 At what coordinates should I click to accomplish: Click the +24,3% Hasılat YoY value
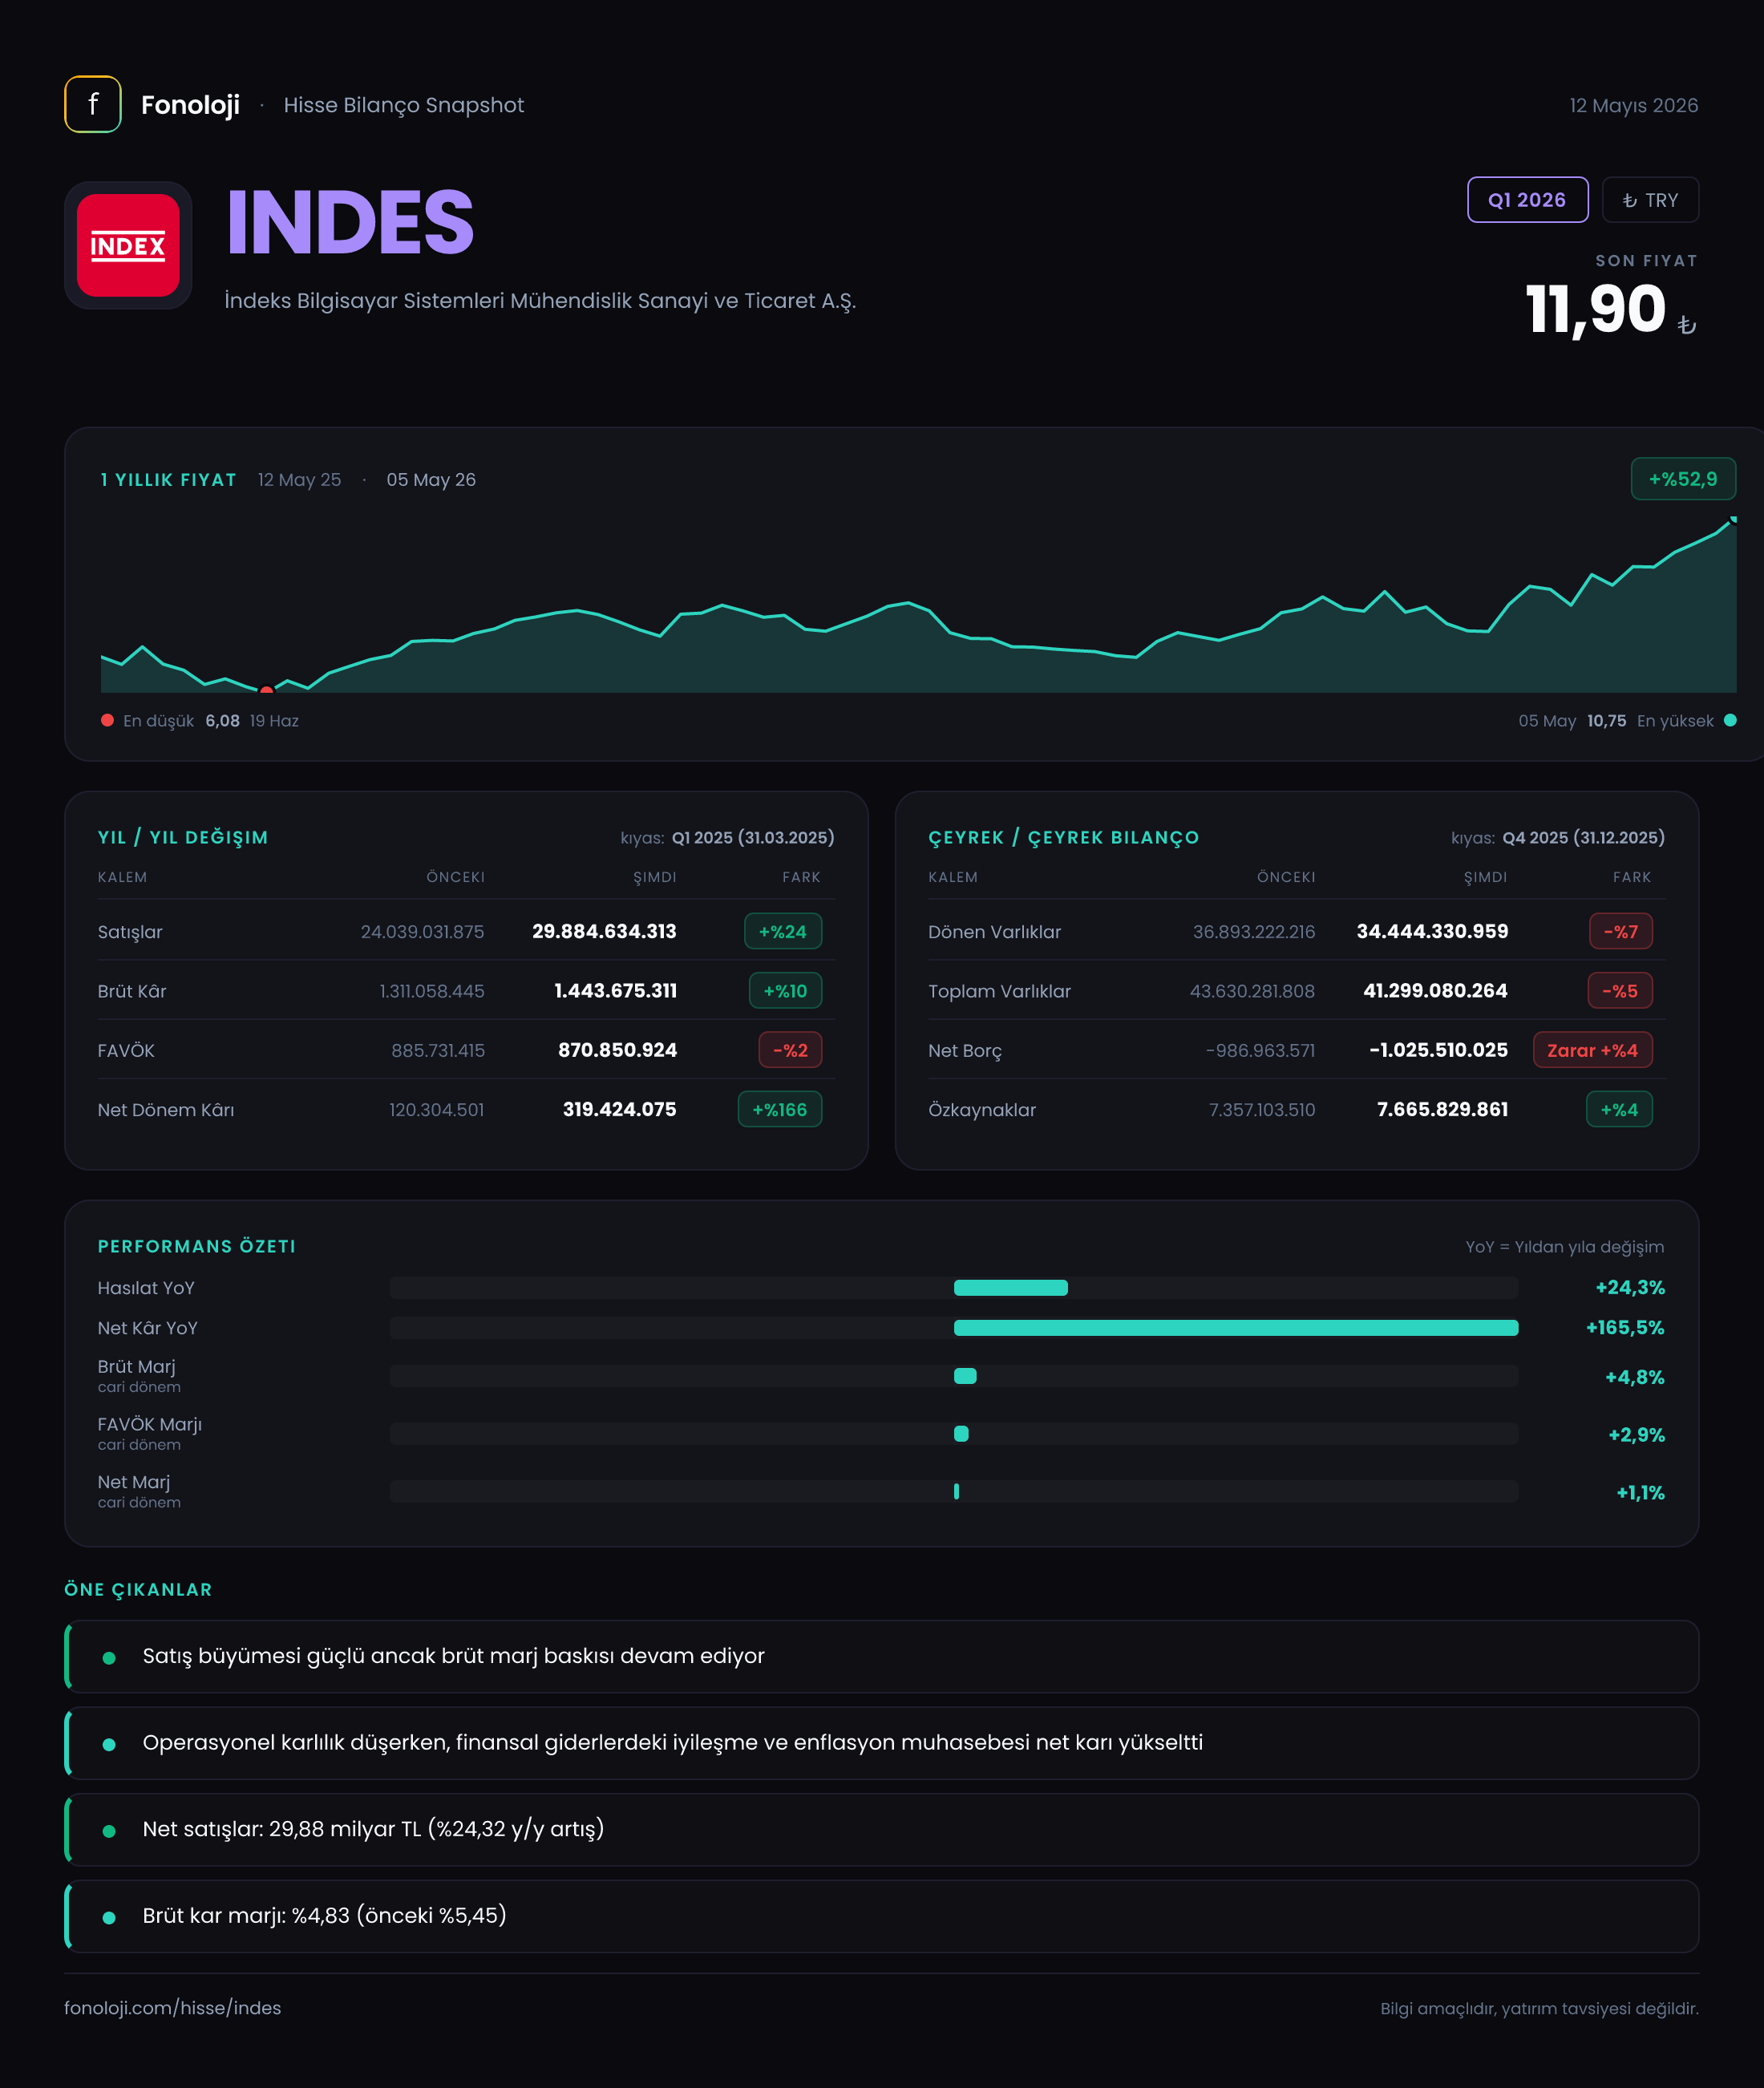tap(1630, 1287)
